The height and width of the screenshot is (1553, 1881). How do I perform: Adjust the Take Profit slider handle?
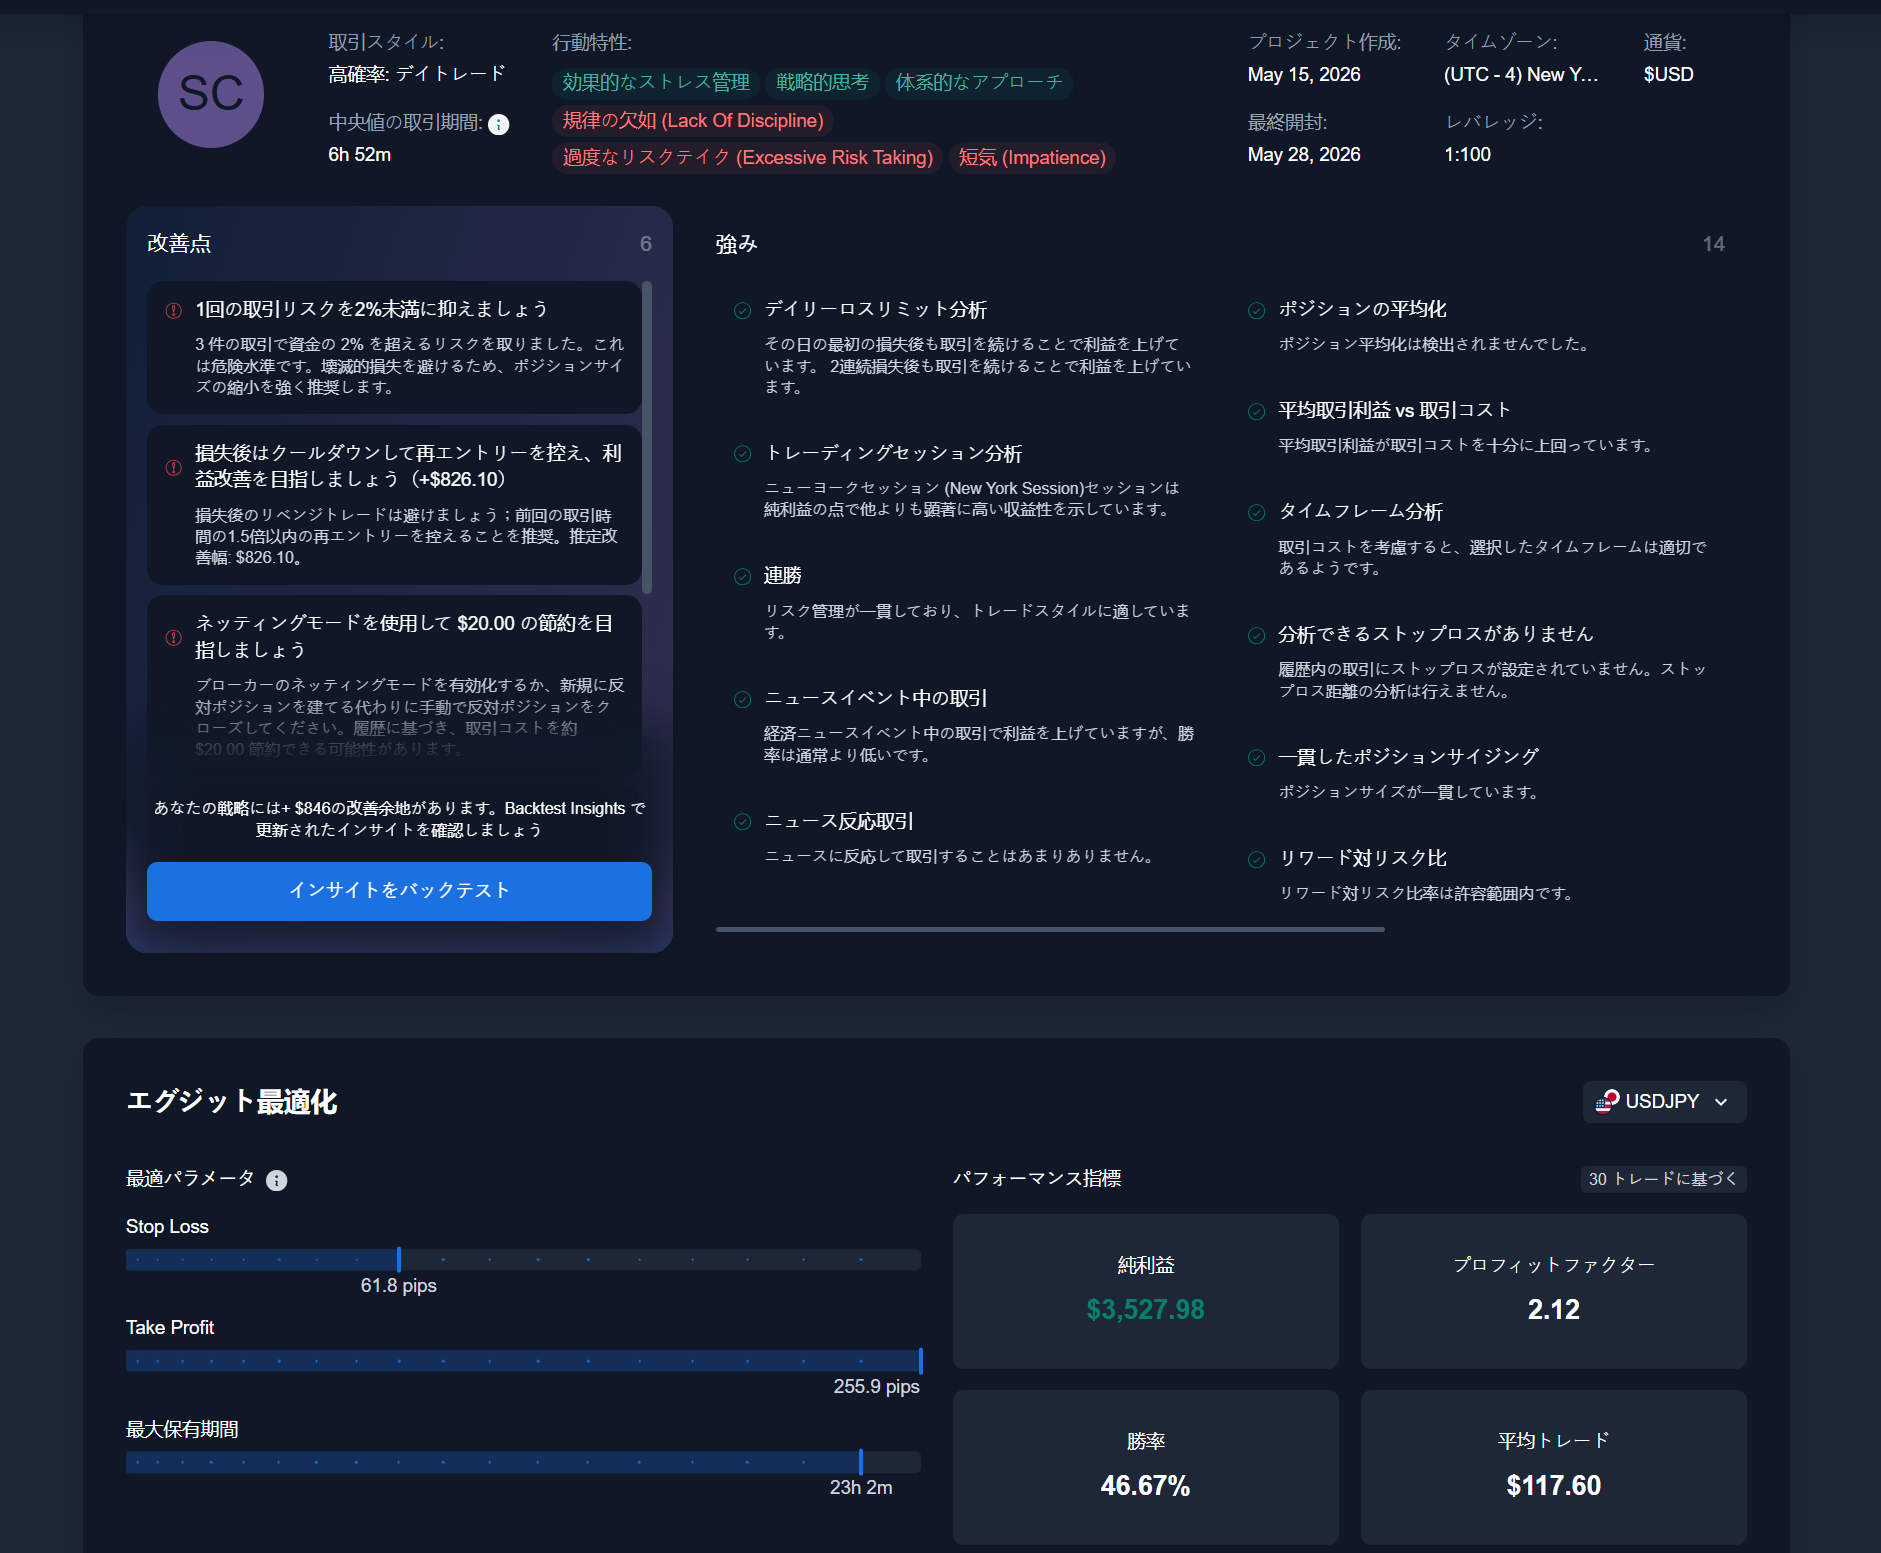coord(920,1361)
